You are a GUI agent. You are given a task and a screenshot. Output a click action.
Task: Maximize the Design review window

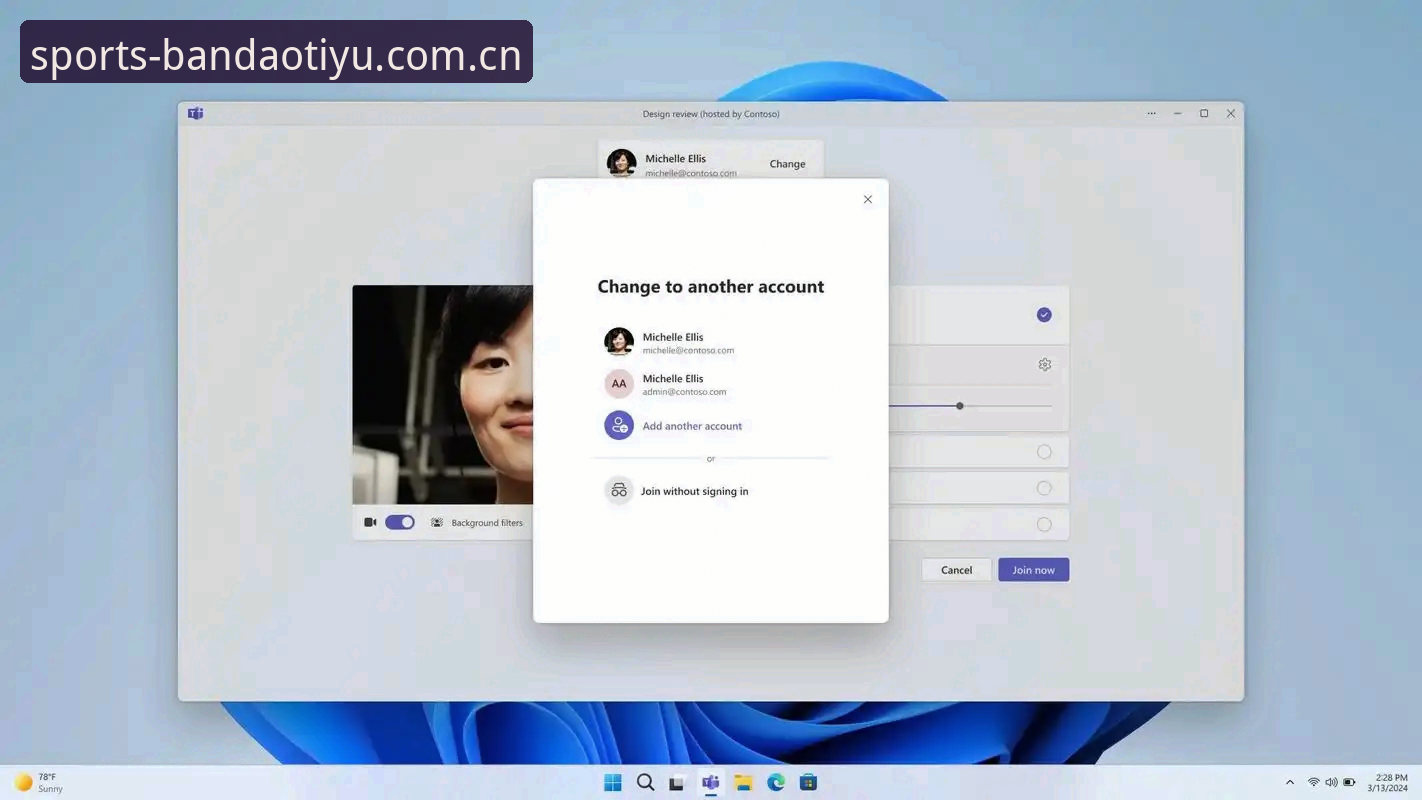coord(1204,113)
